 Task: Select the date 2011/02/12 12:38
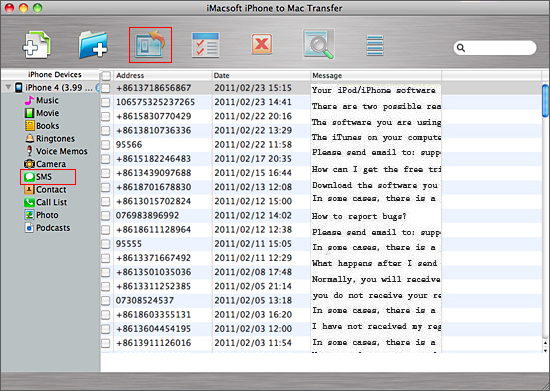coord(253,229)
